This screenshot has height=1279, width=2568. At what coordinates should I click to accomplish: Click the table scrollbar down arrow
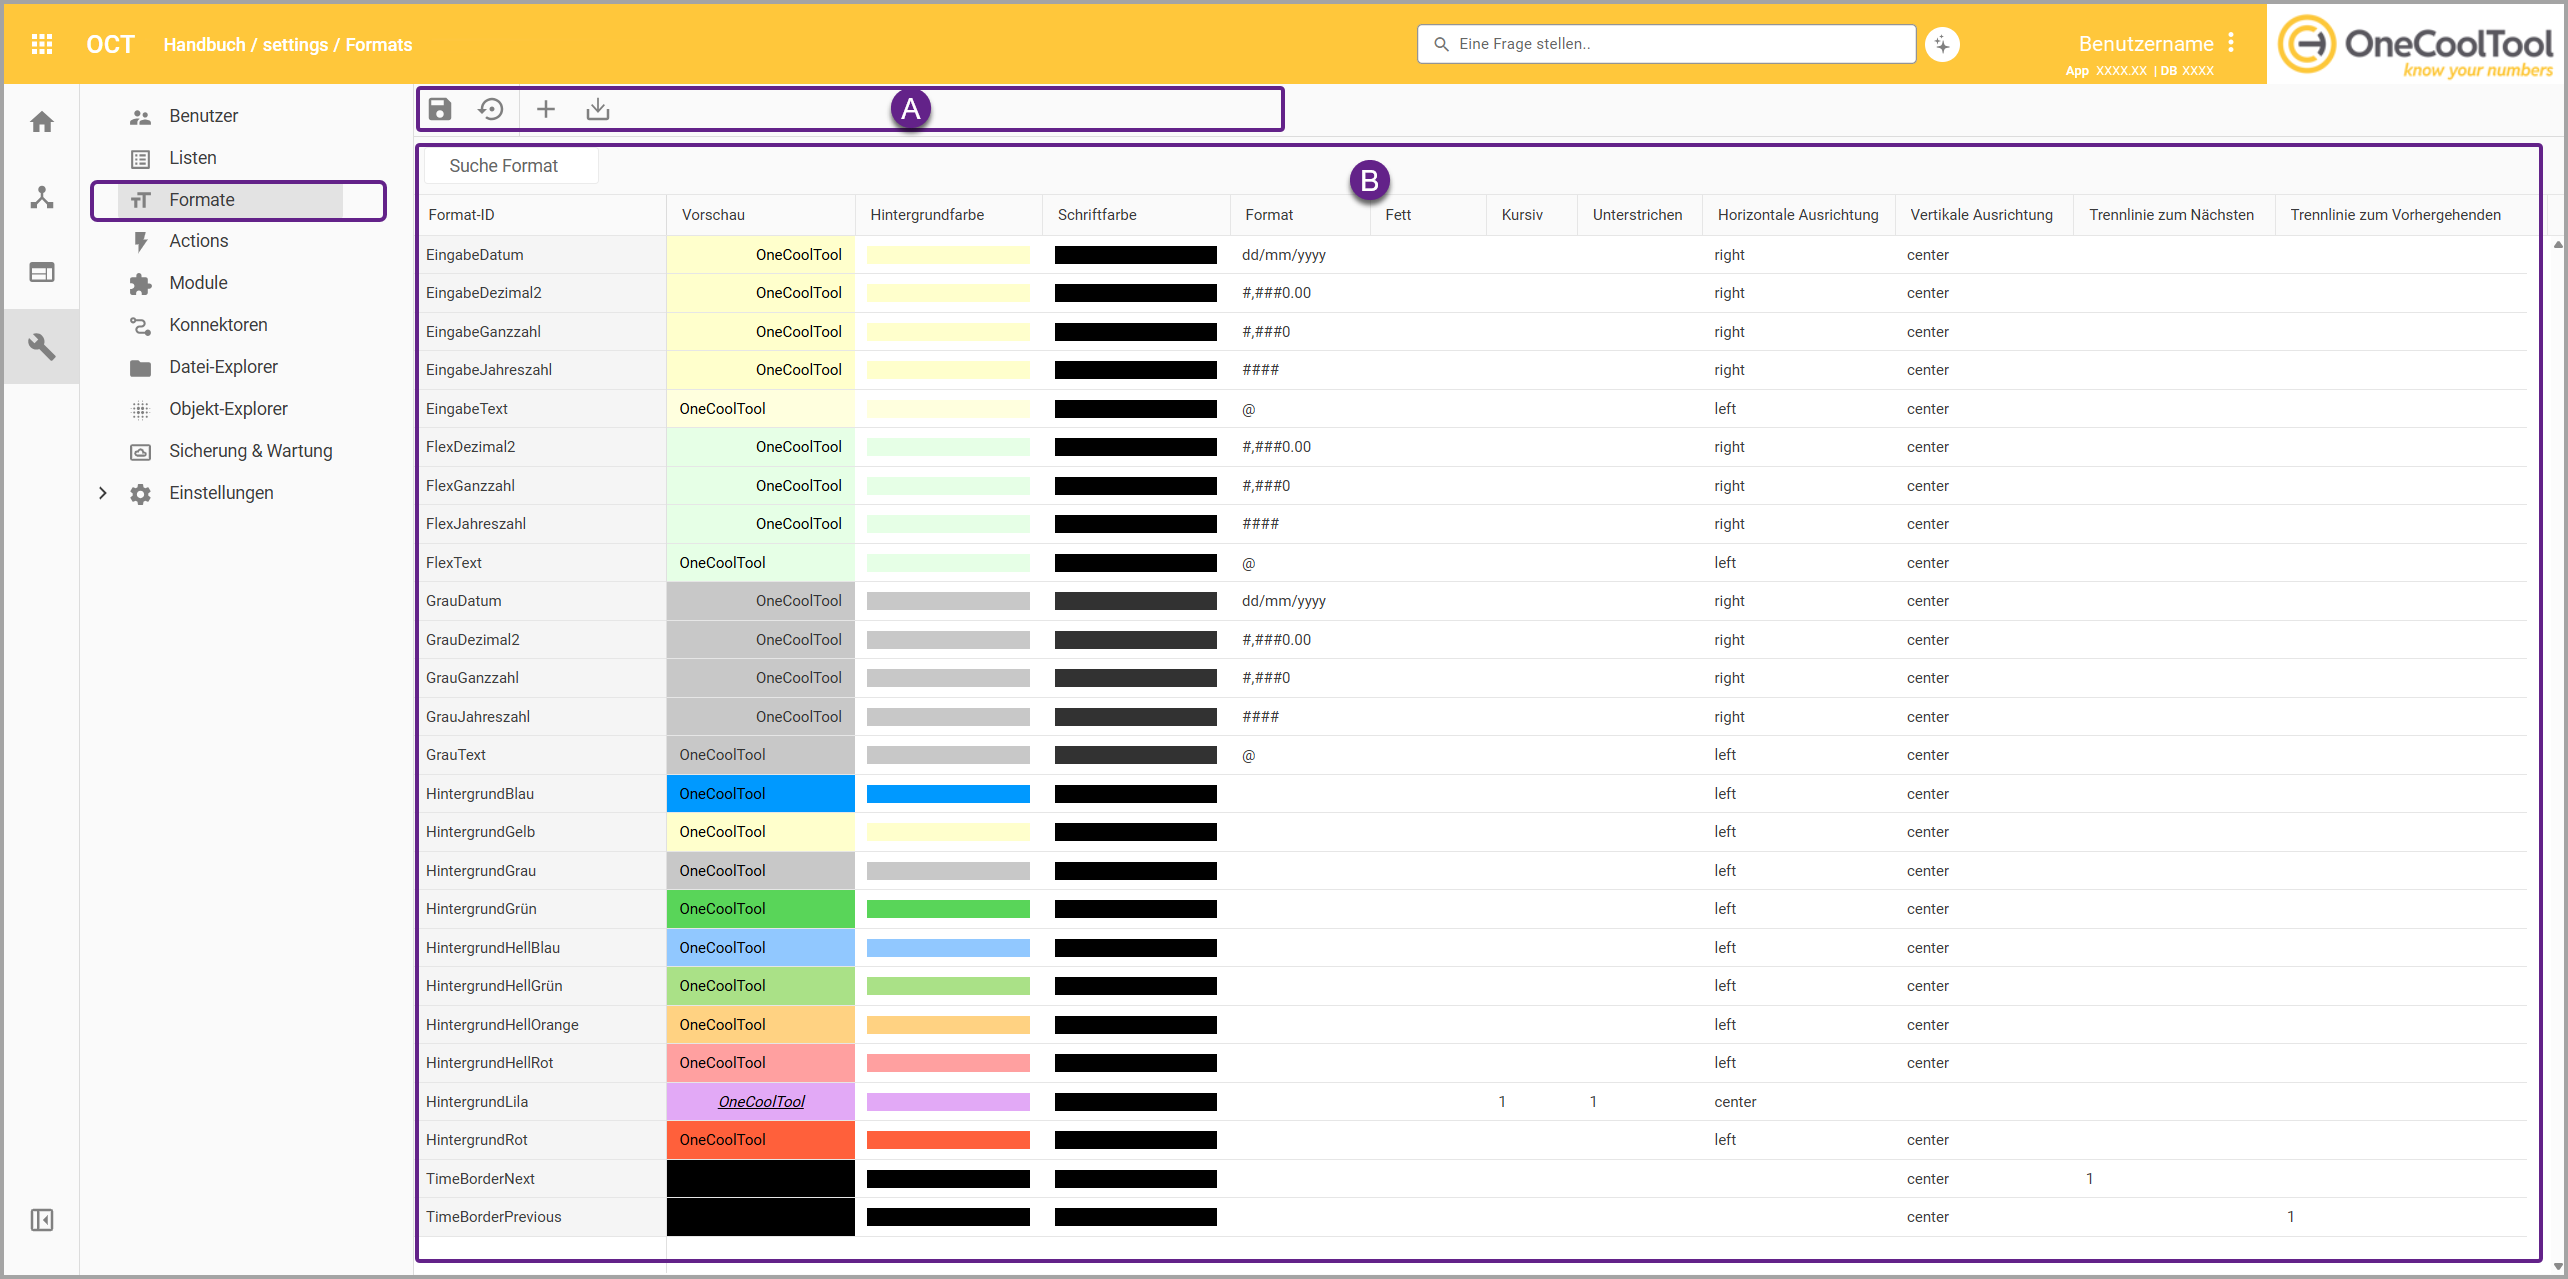click(x=2558, y=1266)
